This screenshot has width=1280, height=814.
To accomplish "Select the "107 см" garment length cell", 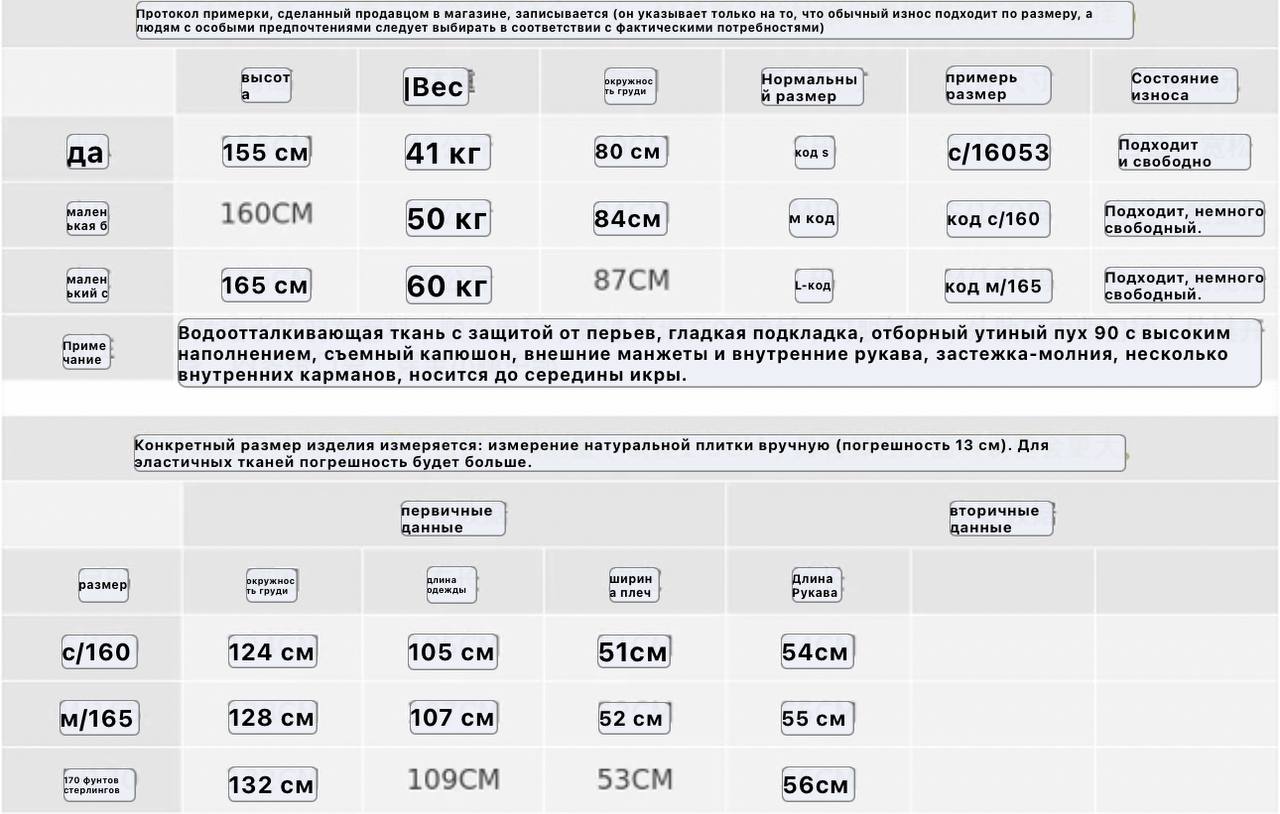I will click(x=453, y=718).
